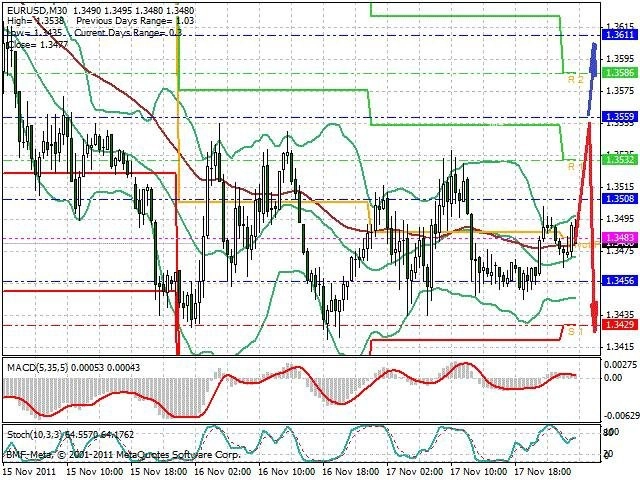Click the 1.3415 price axis value
This screenshot has height=480, width=640.
[x=620, y=347]
